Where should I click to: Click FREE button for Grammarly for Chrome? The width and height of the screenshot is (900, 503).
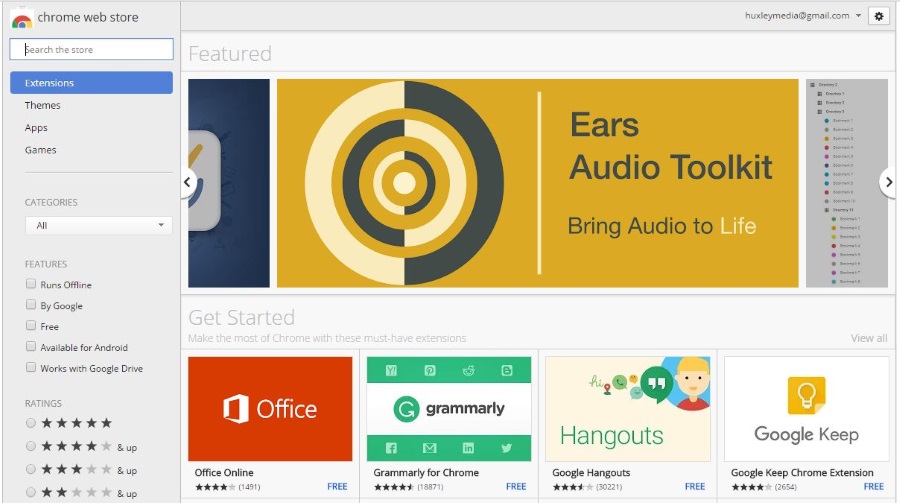click(516, 486)
